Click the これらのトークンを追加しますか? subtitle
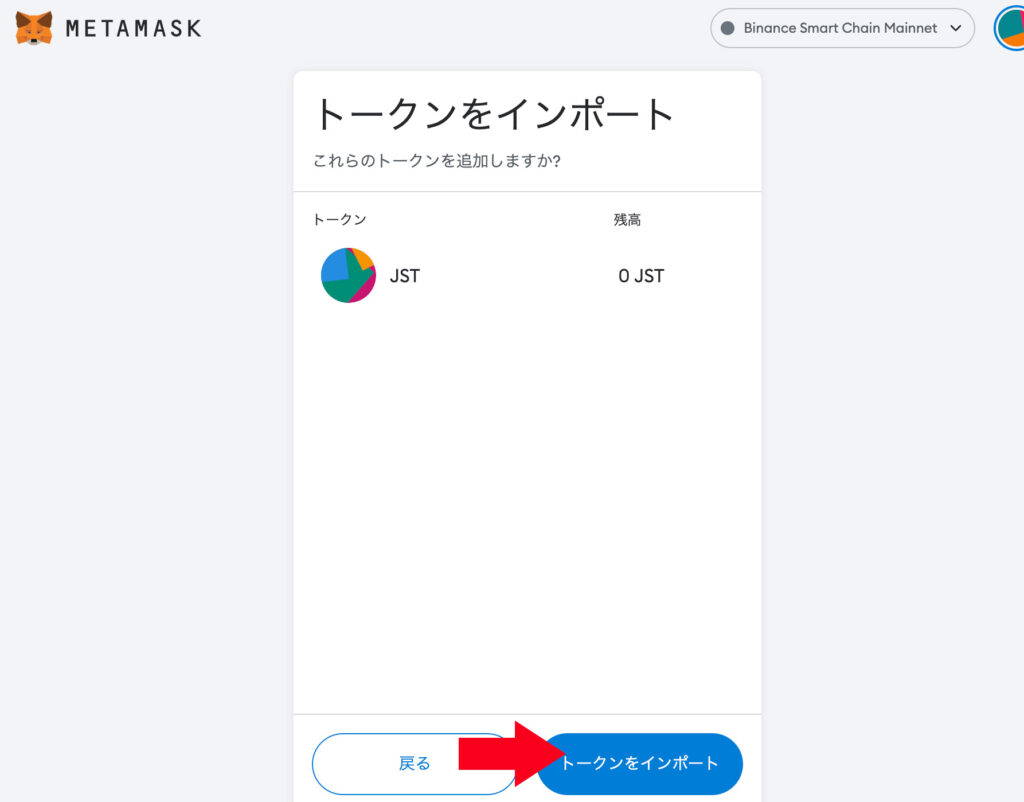The image size is (1024, 802). tap(436, 161)
